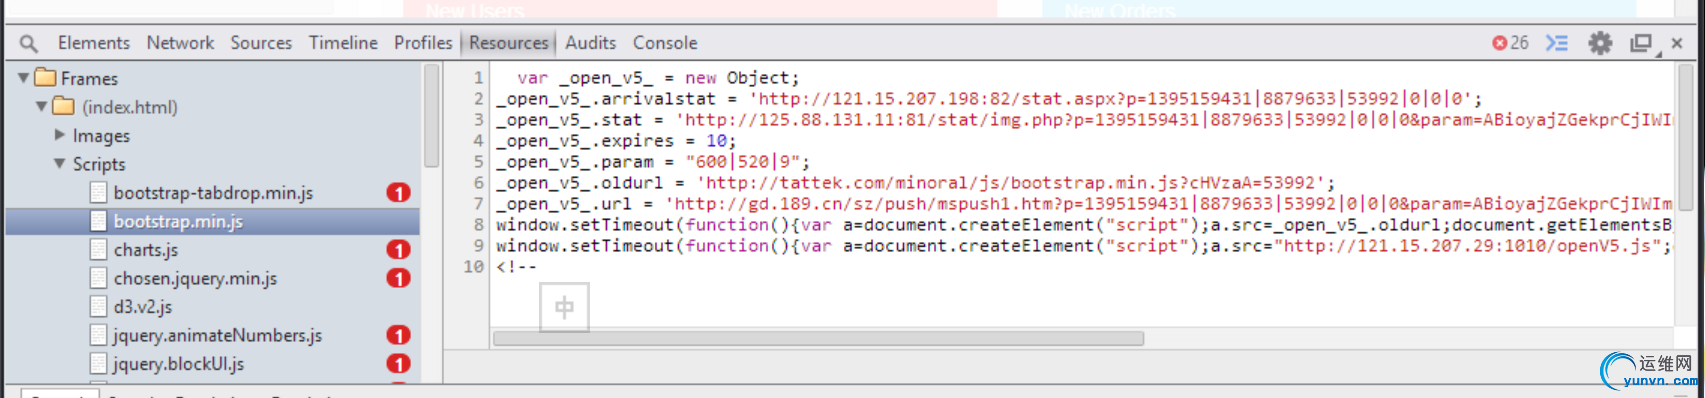Viewport: 1705px width, 398px height.
Task: Open the Elements panel tab
Action: tap(94, 43)
